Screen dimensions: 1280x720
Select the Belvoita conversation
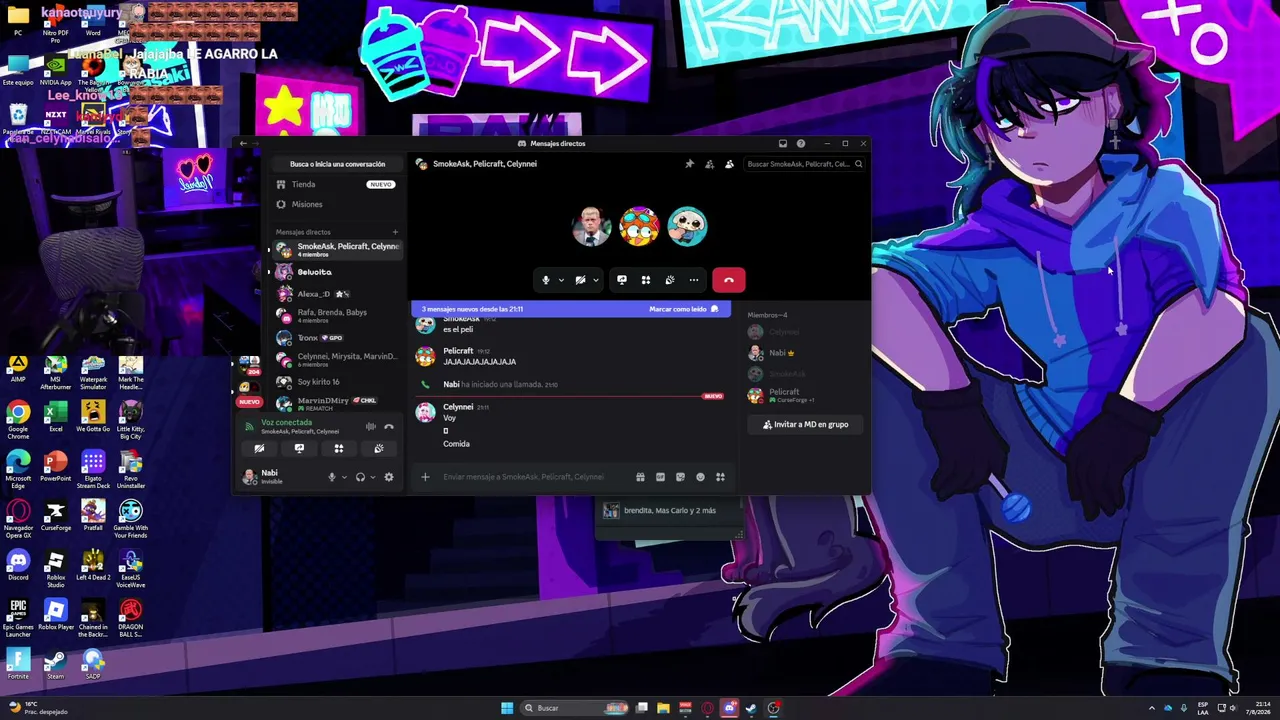pos(337,272)
